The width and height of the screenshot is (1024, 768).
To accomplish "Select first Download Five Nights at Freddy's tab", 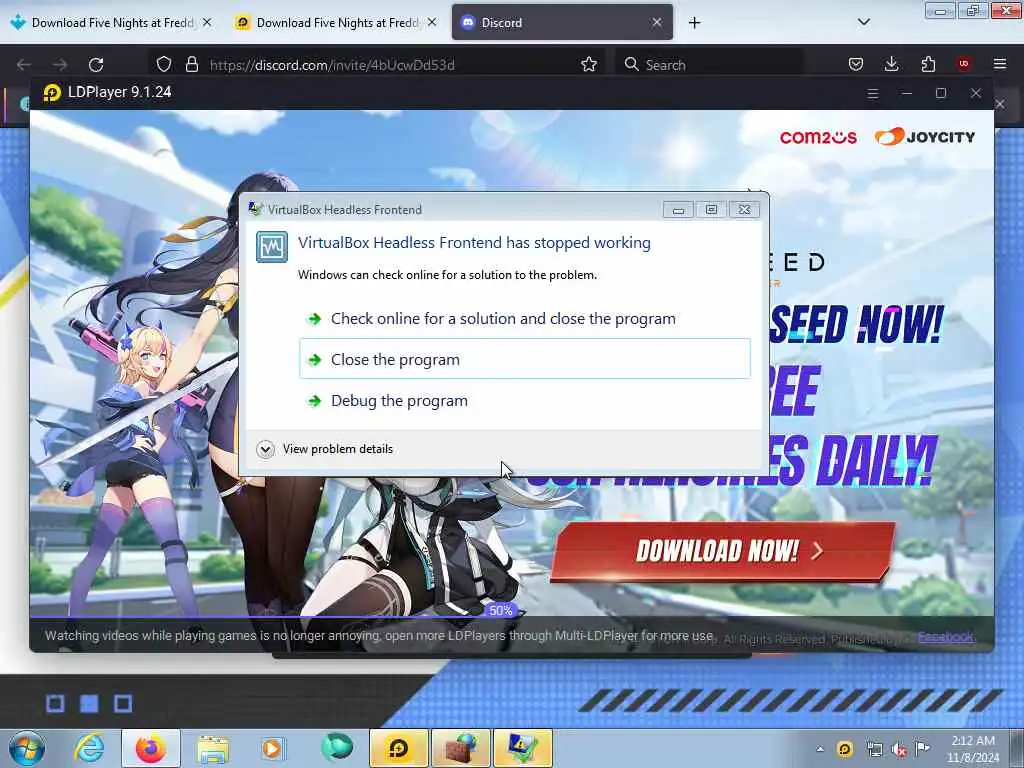I will pyautogui.click(x=111, y=22).
